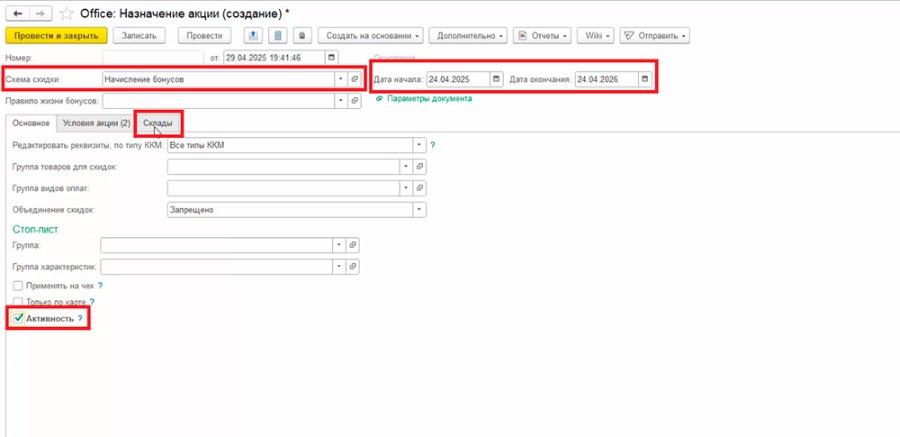
Task: Open calendar for Дата начала
Action: pyautogui.click(x=497, y=79)
